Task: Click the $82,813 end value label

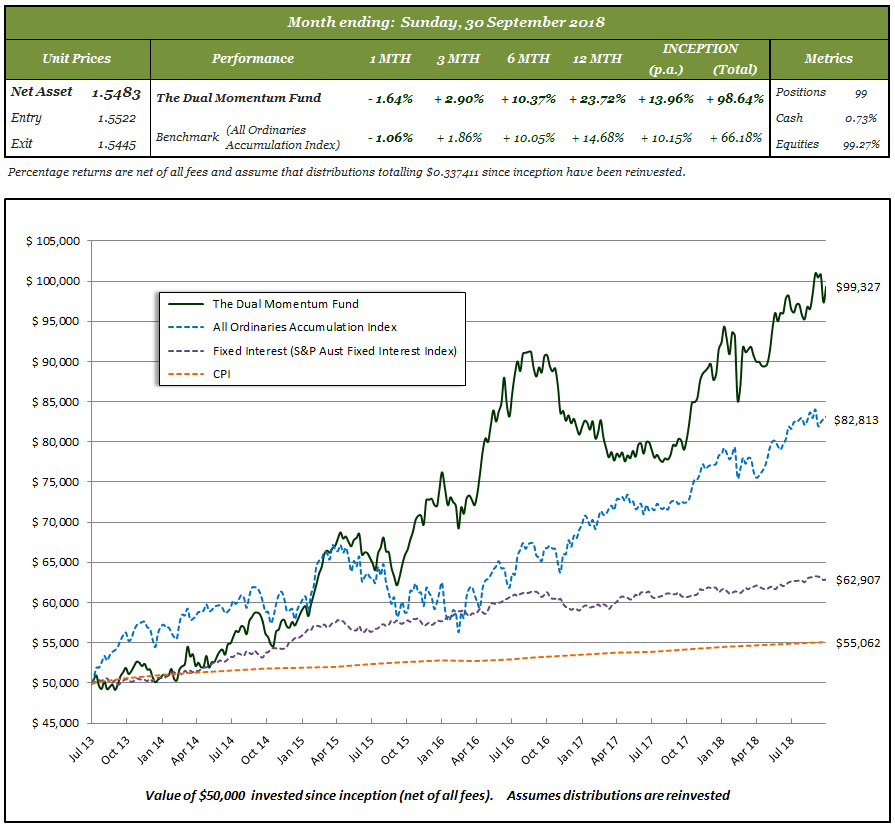Action: tap(857, 420)
